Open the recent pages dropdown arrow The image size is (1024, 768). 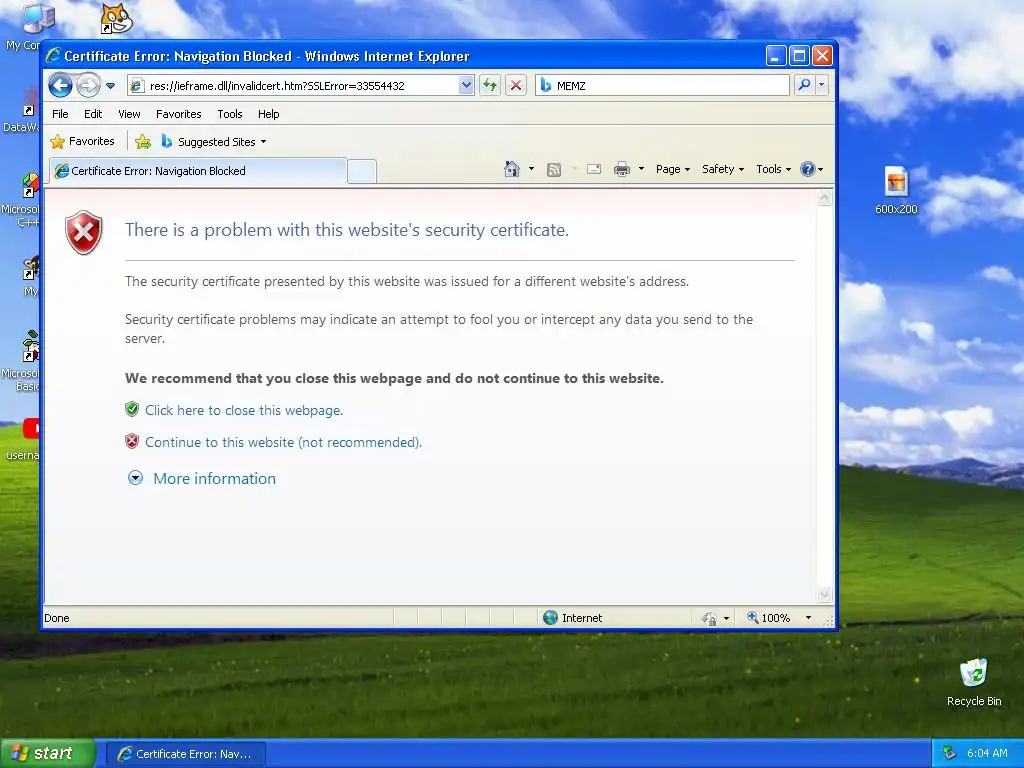click(110, 86)
